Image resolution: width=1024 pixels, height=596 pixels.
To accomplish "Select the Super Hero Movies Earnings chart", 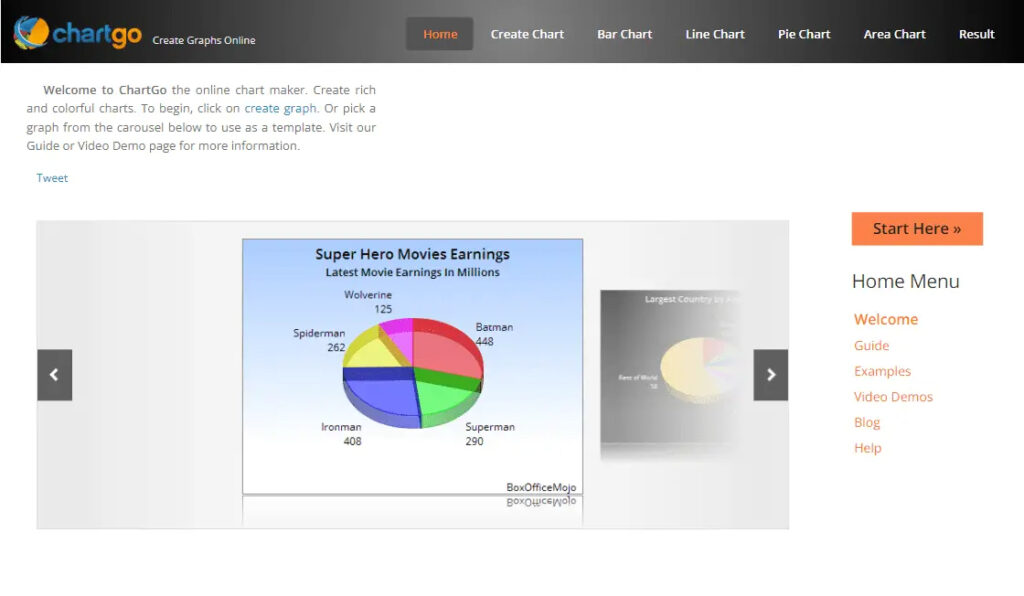I will coord(410,370).
